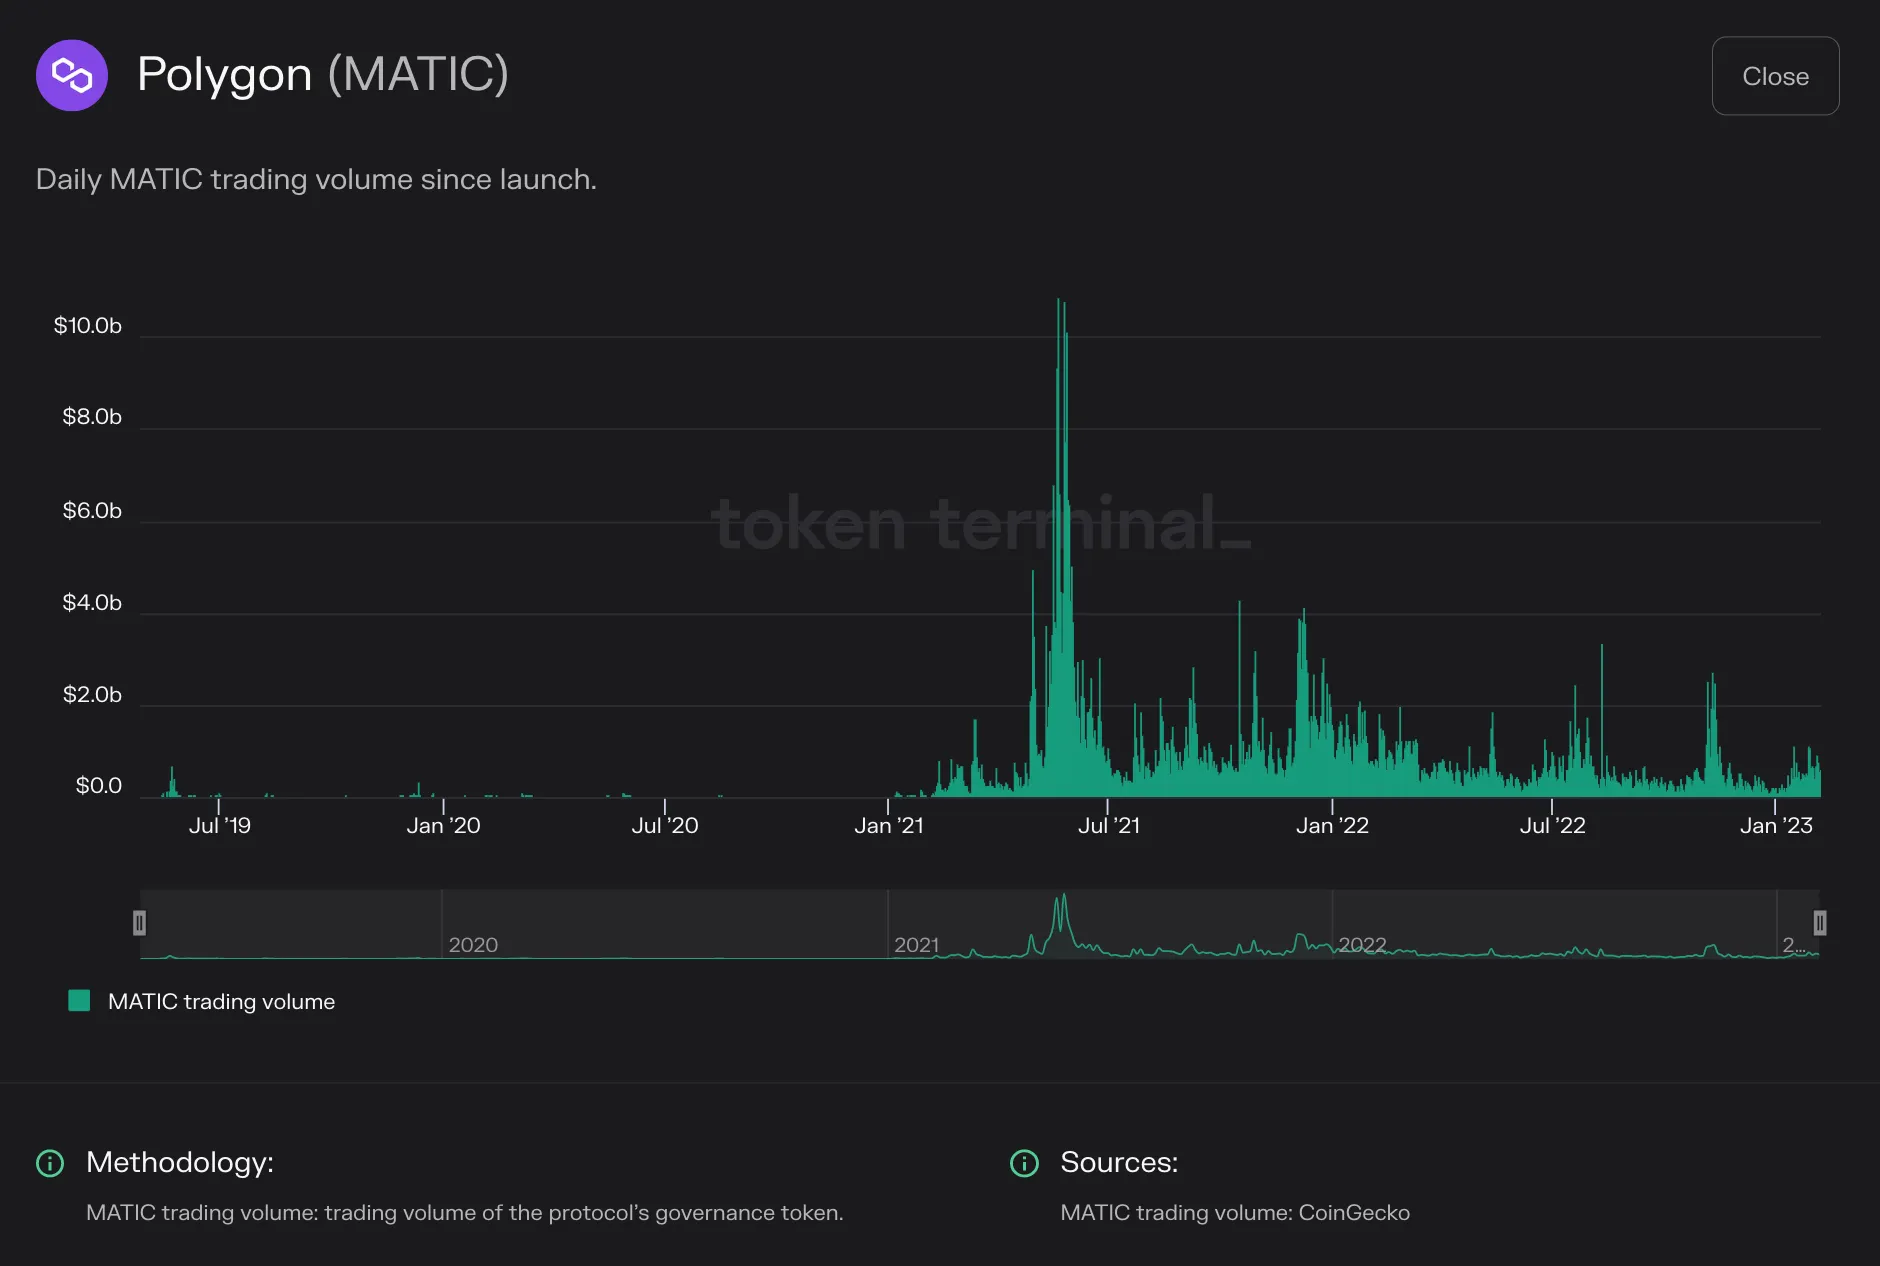Click the MATIC trading volume legend label
This screenshot has height=1266, width=1880.
(x=221, y=1002)
